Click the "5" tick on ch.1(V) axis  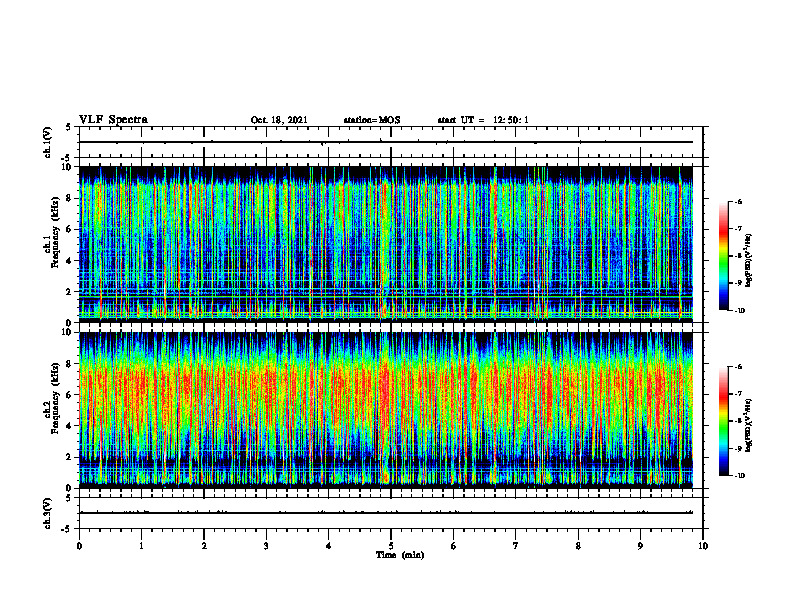pyautogui.click(x=70, y=127)
